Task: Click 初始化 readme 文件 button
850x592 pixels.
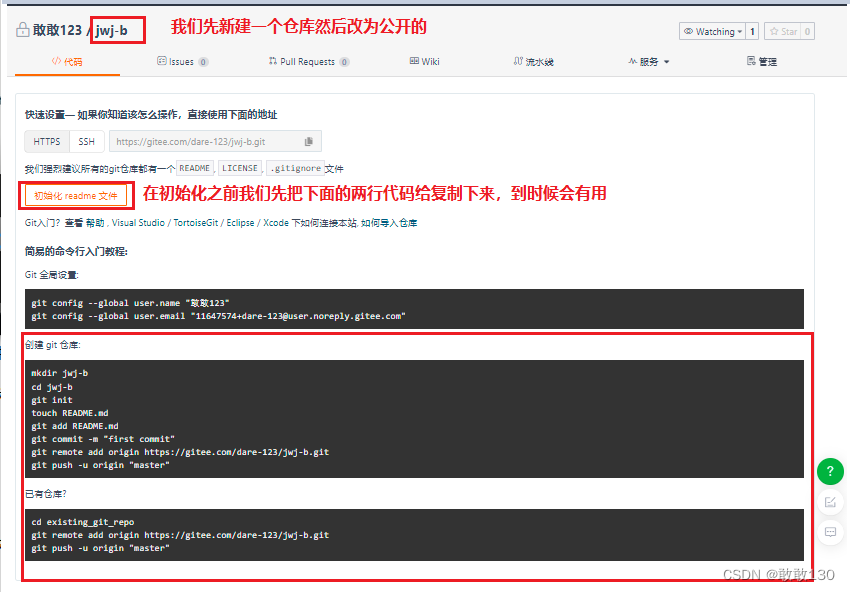Action: [x=76, y=196]
